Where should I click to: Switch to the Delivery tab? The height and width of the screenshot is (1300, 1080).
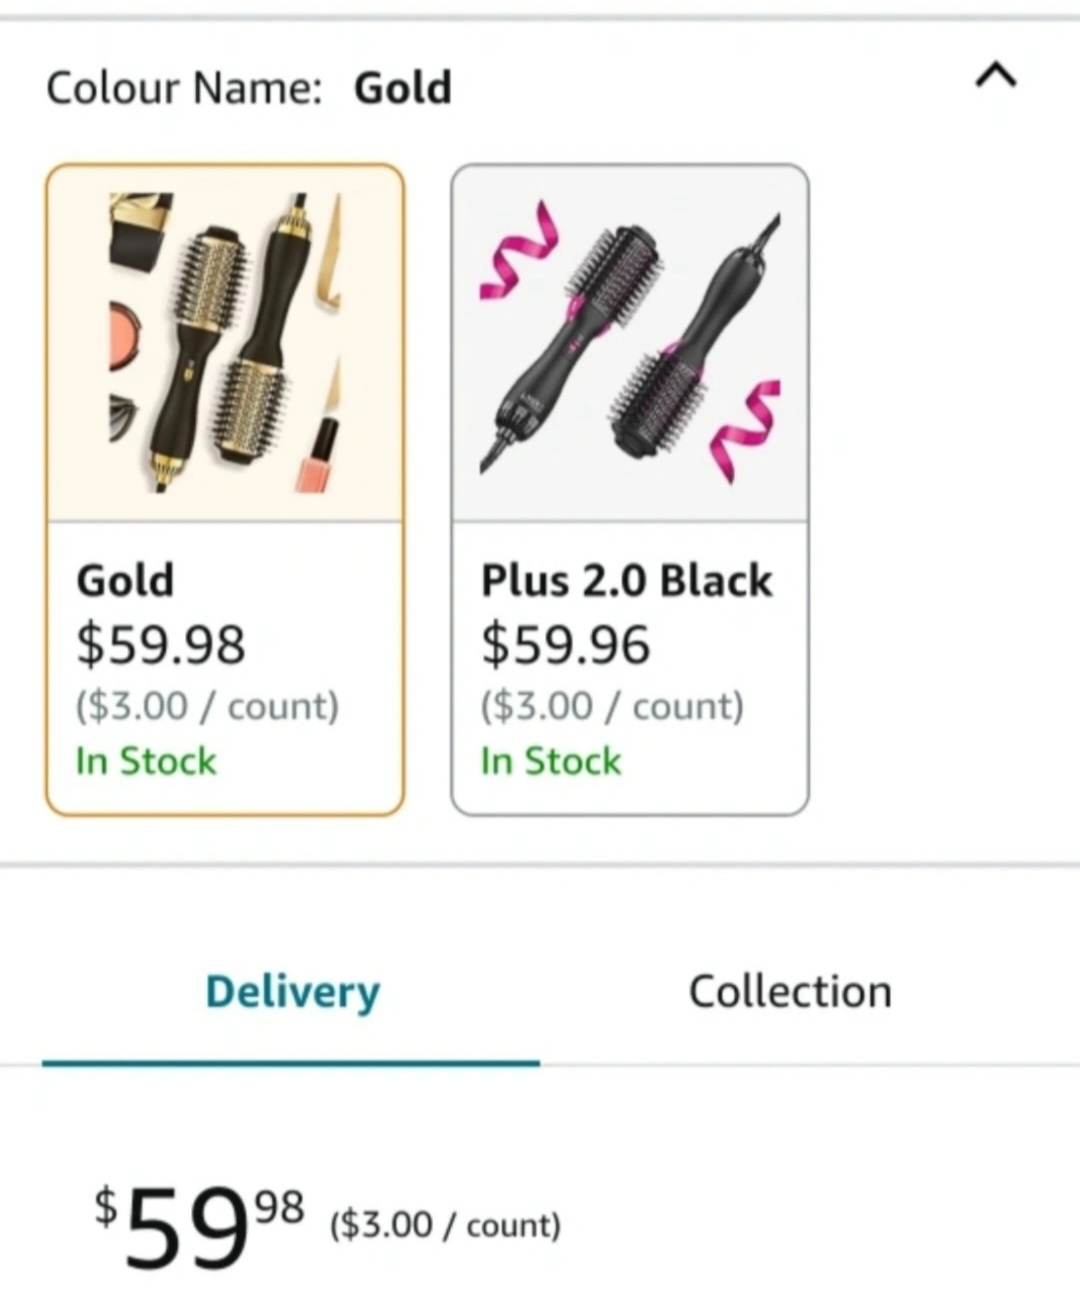(x=292, y=991)
